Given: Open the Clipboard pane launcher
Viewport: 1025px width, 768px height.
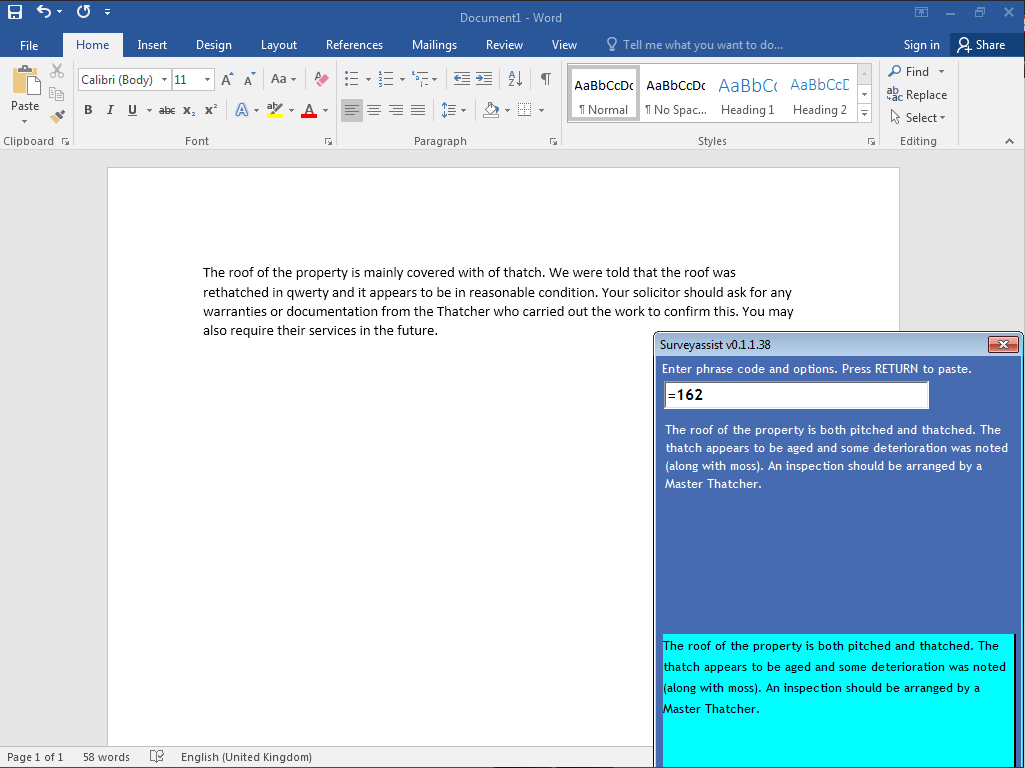Looking at the screenshot, I should coord(65,141).
